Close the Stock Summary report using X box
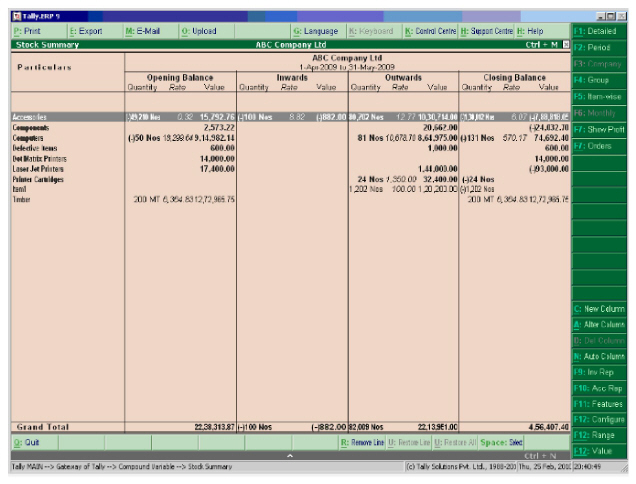This screenshot has width=636, height=484. pos(566,45)
